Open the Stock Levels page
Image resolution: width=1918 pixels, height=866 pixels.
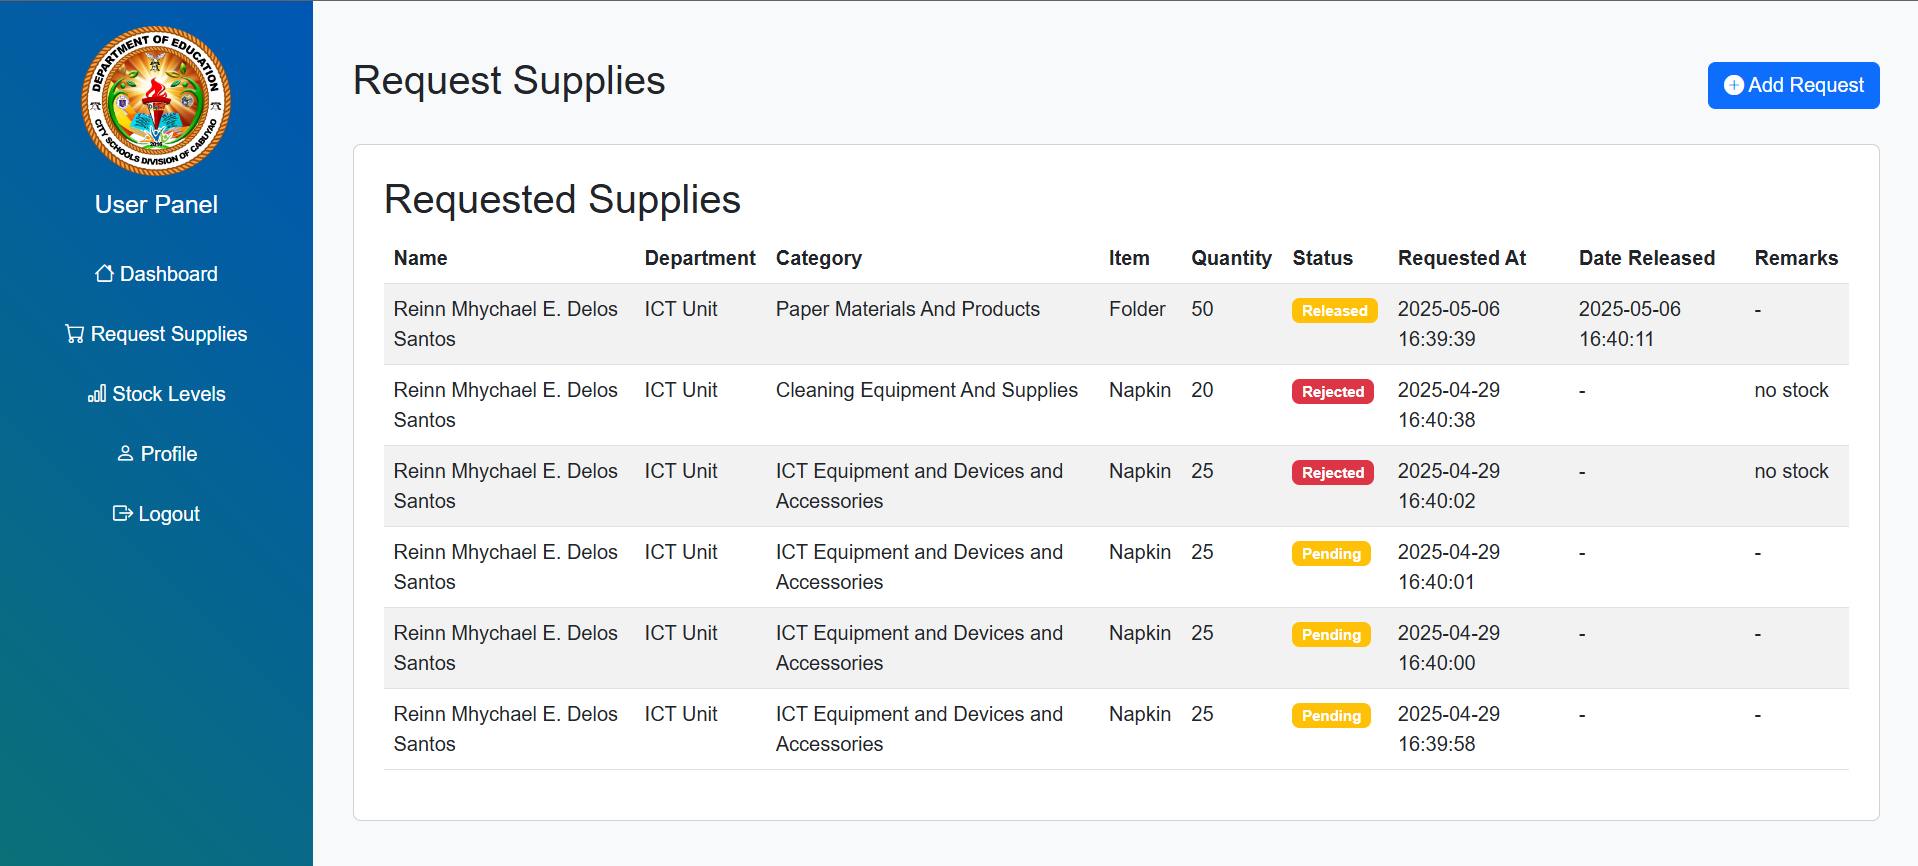pos(156,394)
